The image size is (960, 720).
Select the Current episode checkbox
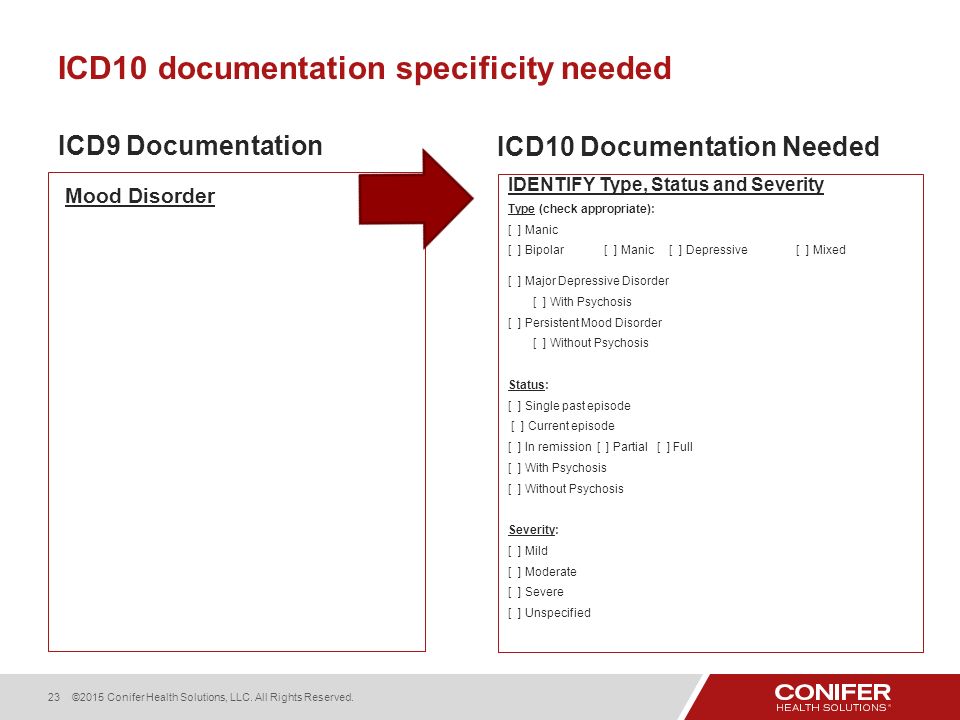517,426
